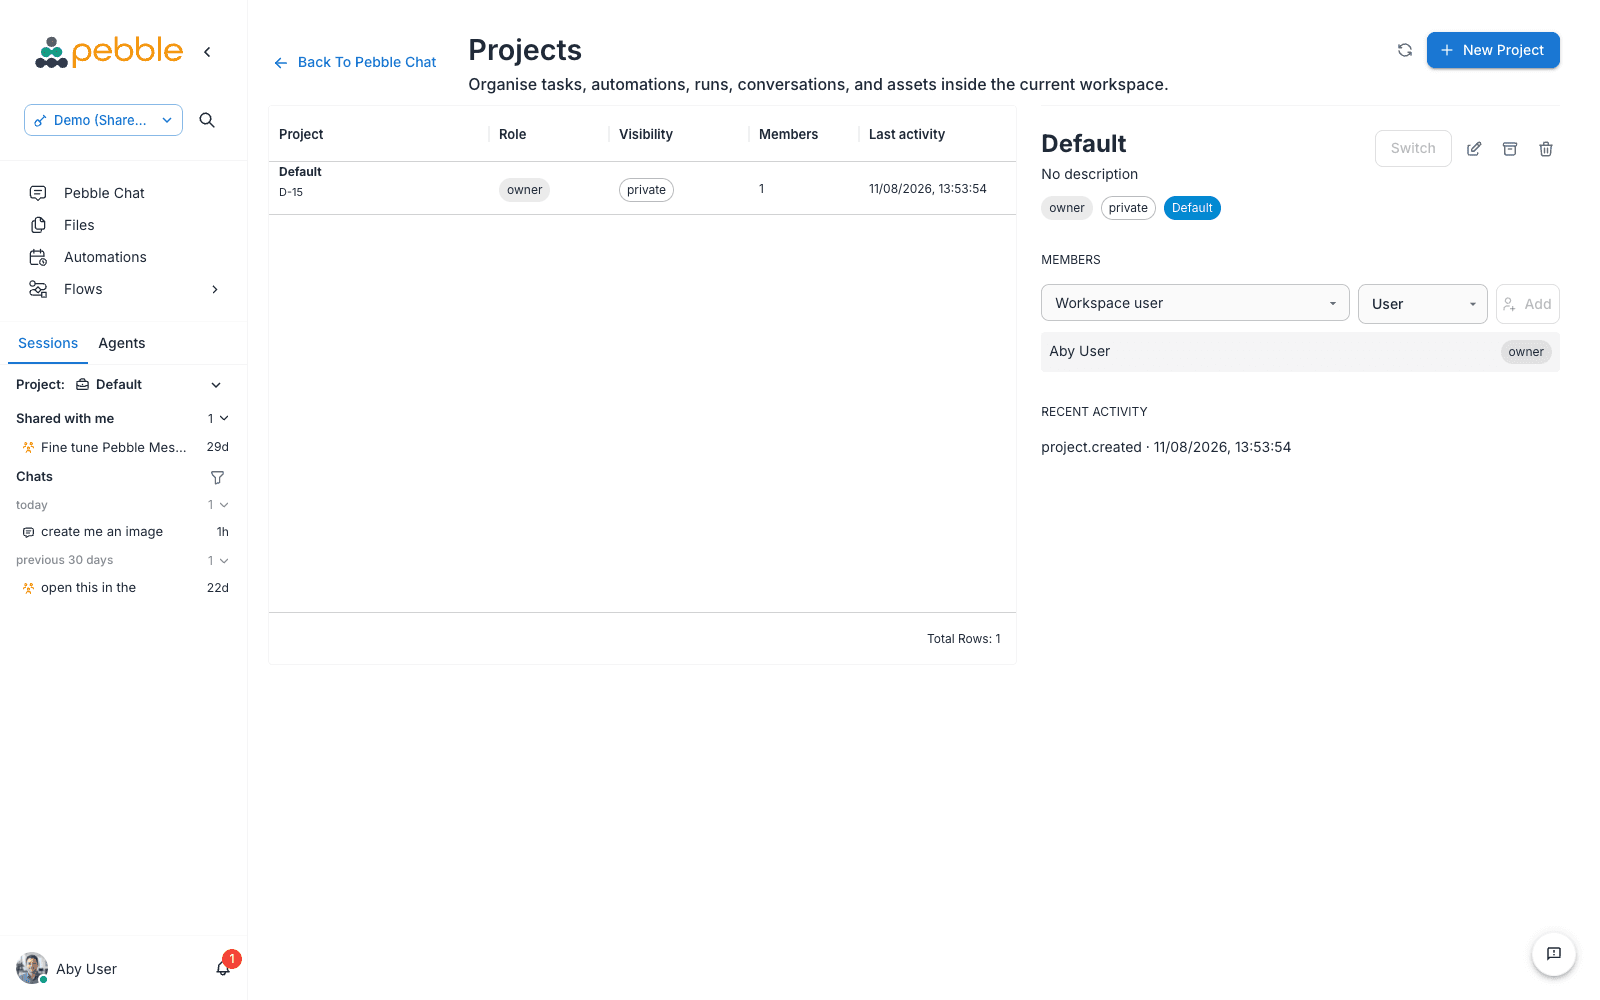Click the Aby User member row
The image size is (1600, 1000).
tap(1300, 352)
